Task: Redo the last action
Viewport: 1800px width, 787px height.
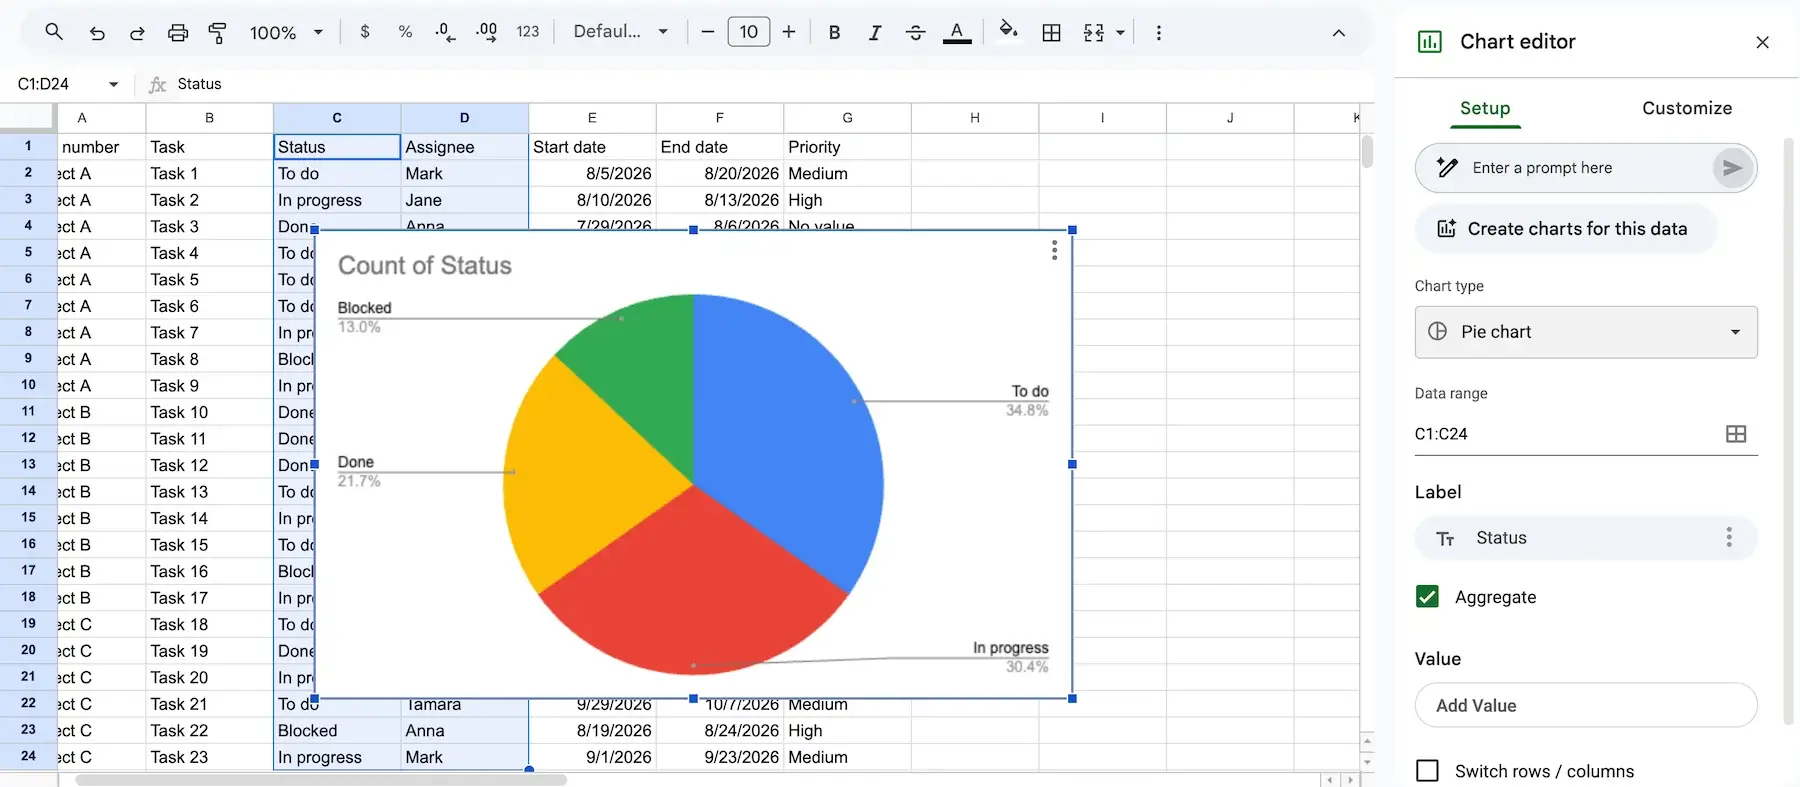Action: (137, 32)
